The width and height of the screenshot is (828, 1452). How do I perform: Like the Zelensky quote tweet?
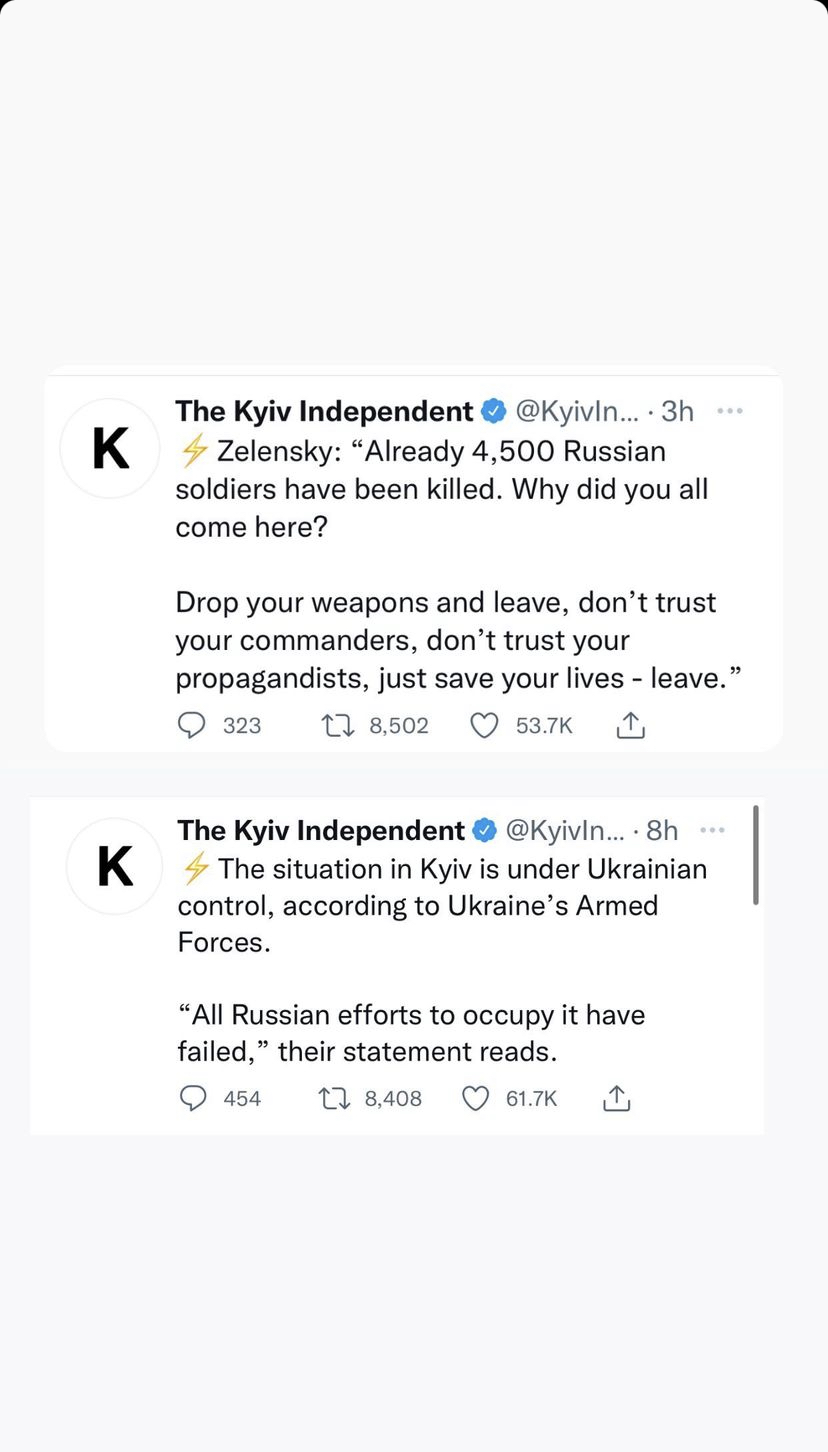[485, 725]
